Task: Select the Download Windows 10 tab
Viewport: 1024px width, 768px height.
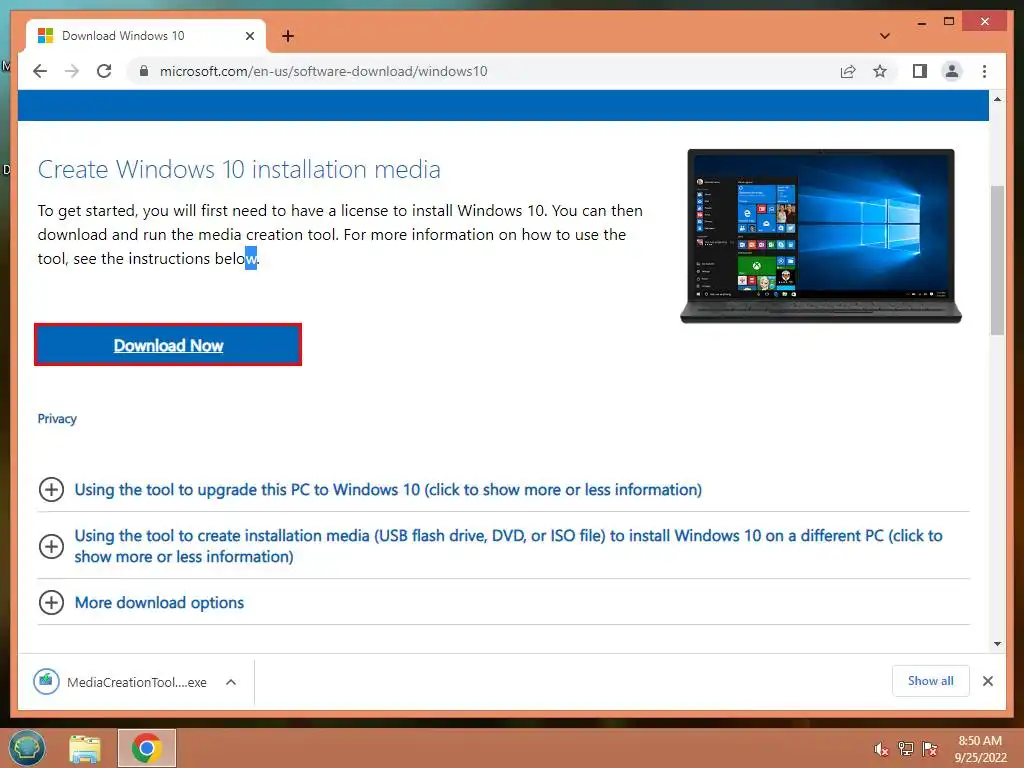Action: (146, 36)
